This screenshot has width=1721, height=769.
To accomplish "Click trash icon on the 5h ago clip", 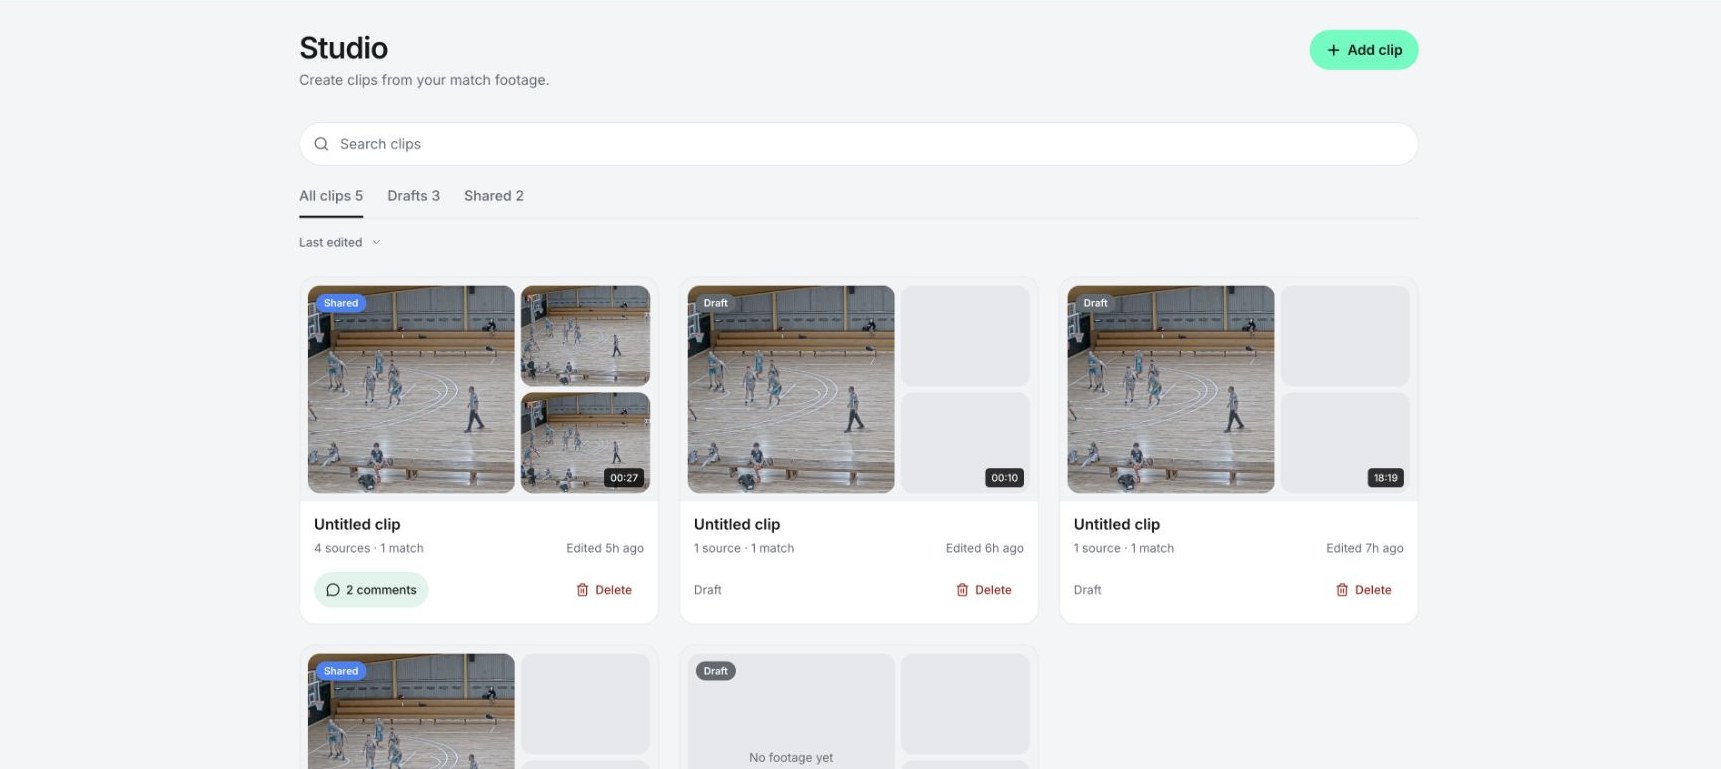I will (x=582, y=590).
